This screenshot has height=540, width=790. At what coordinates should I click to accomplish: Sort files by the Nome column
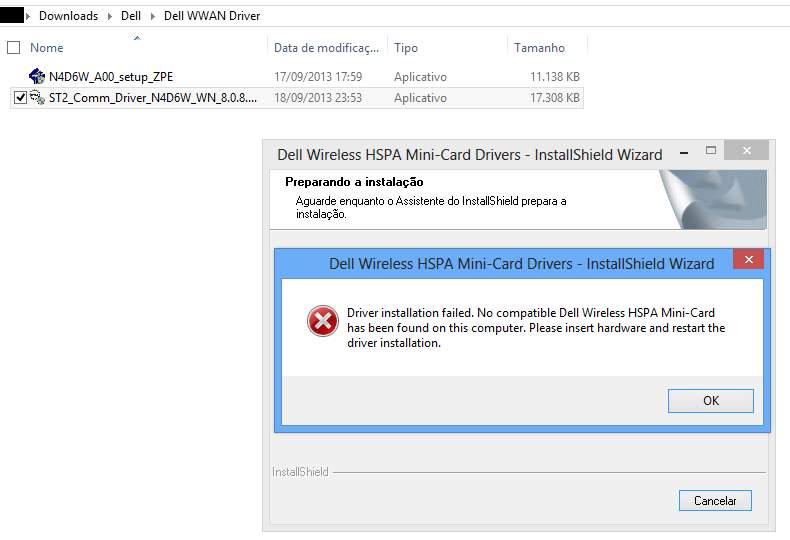[46, 48]
